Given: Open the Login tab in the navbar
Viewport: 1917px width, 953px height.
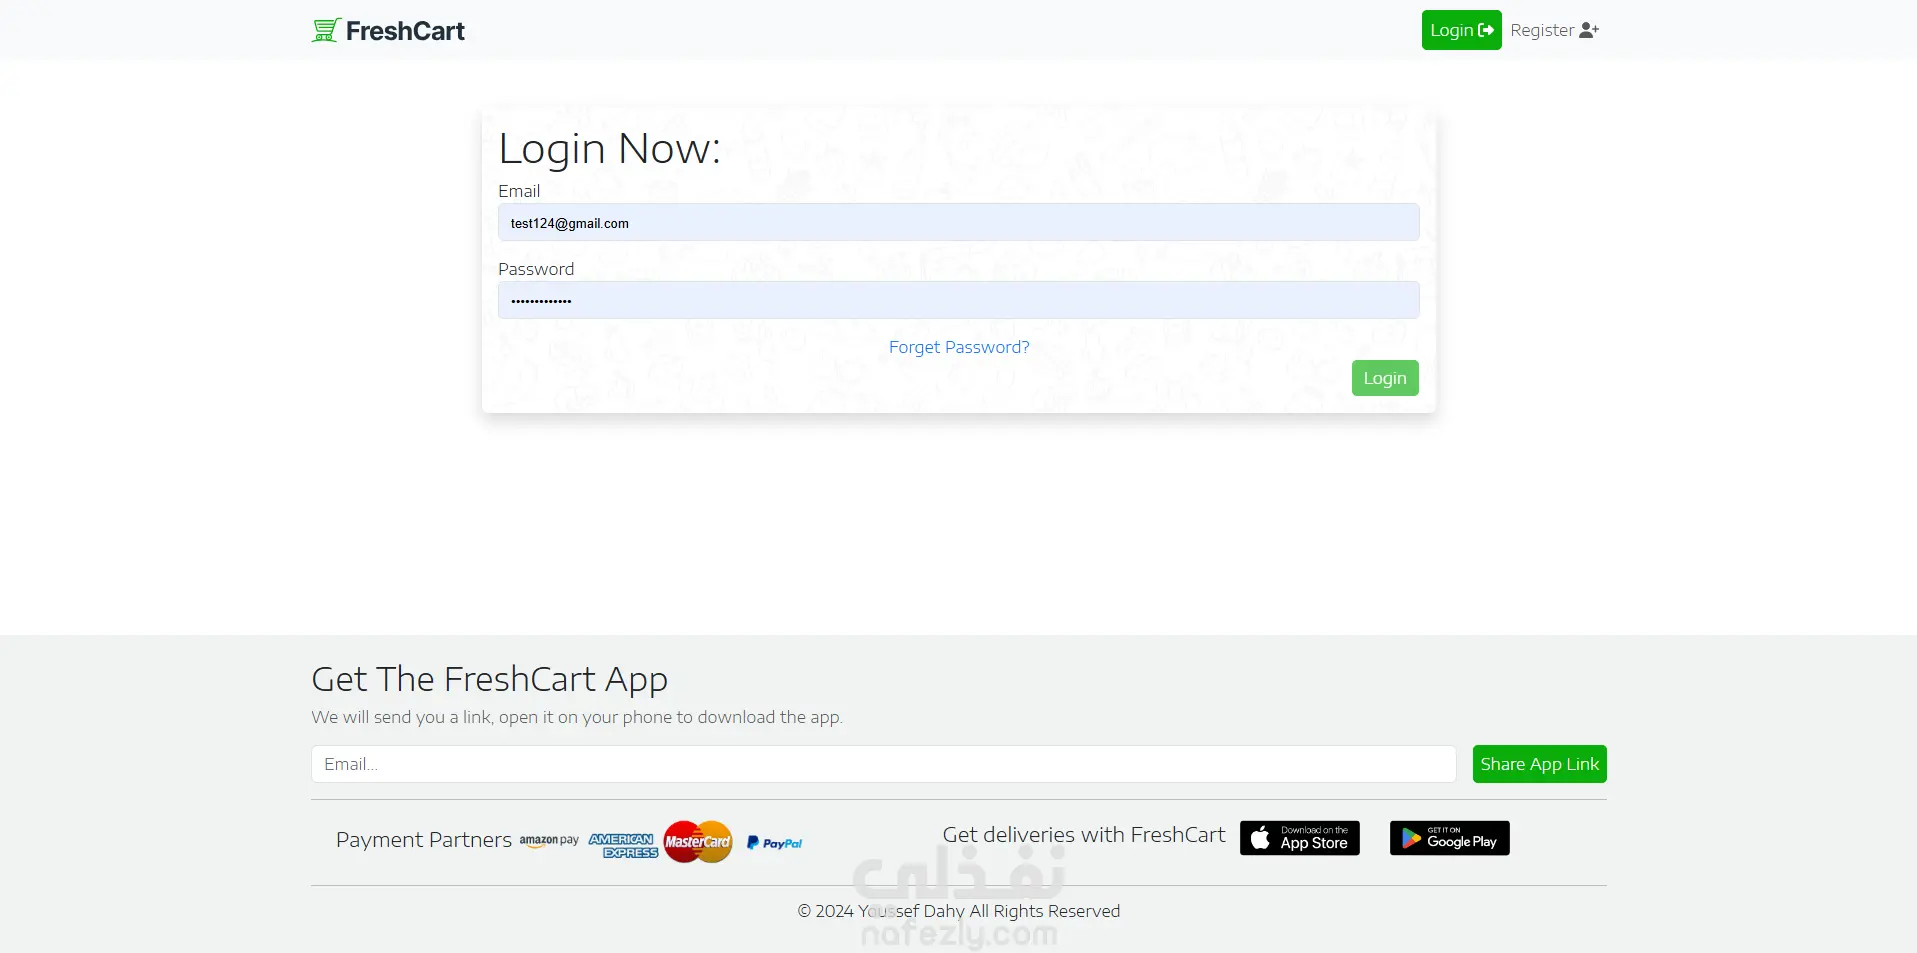Looking at the screenshot, I should click(x=1461, y=30).
